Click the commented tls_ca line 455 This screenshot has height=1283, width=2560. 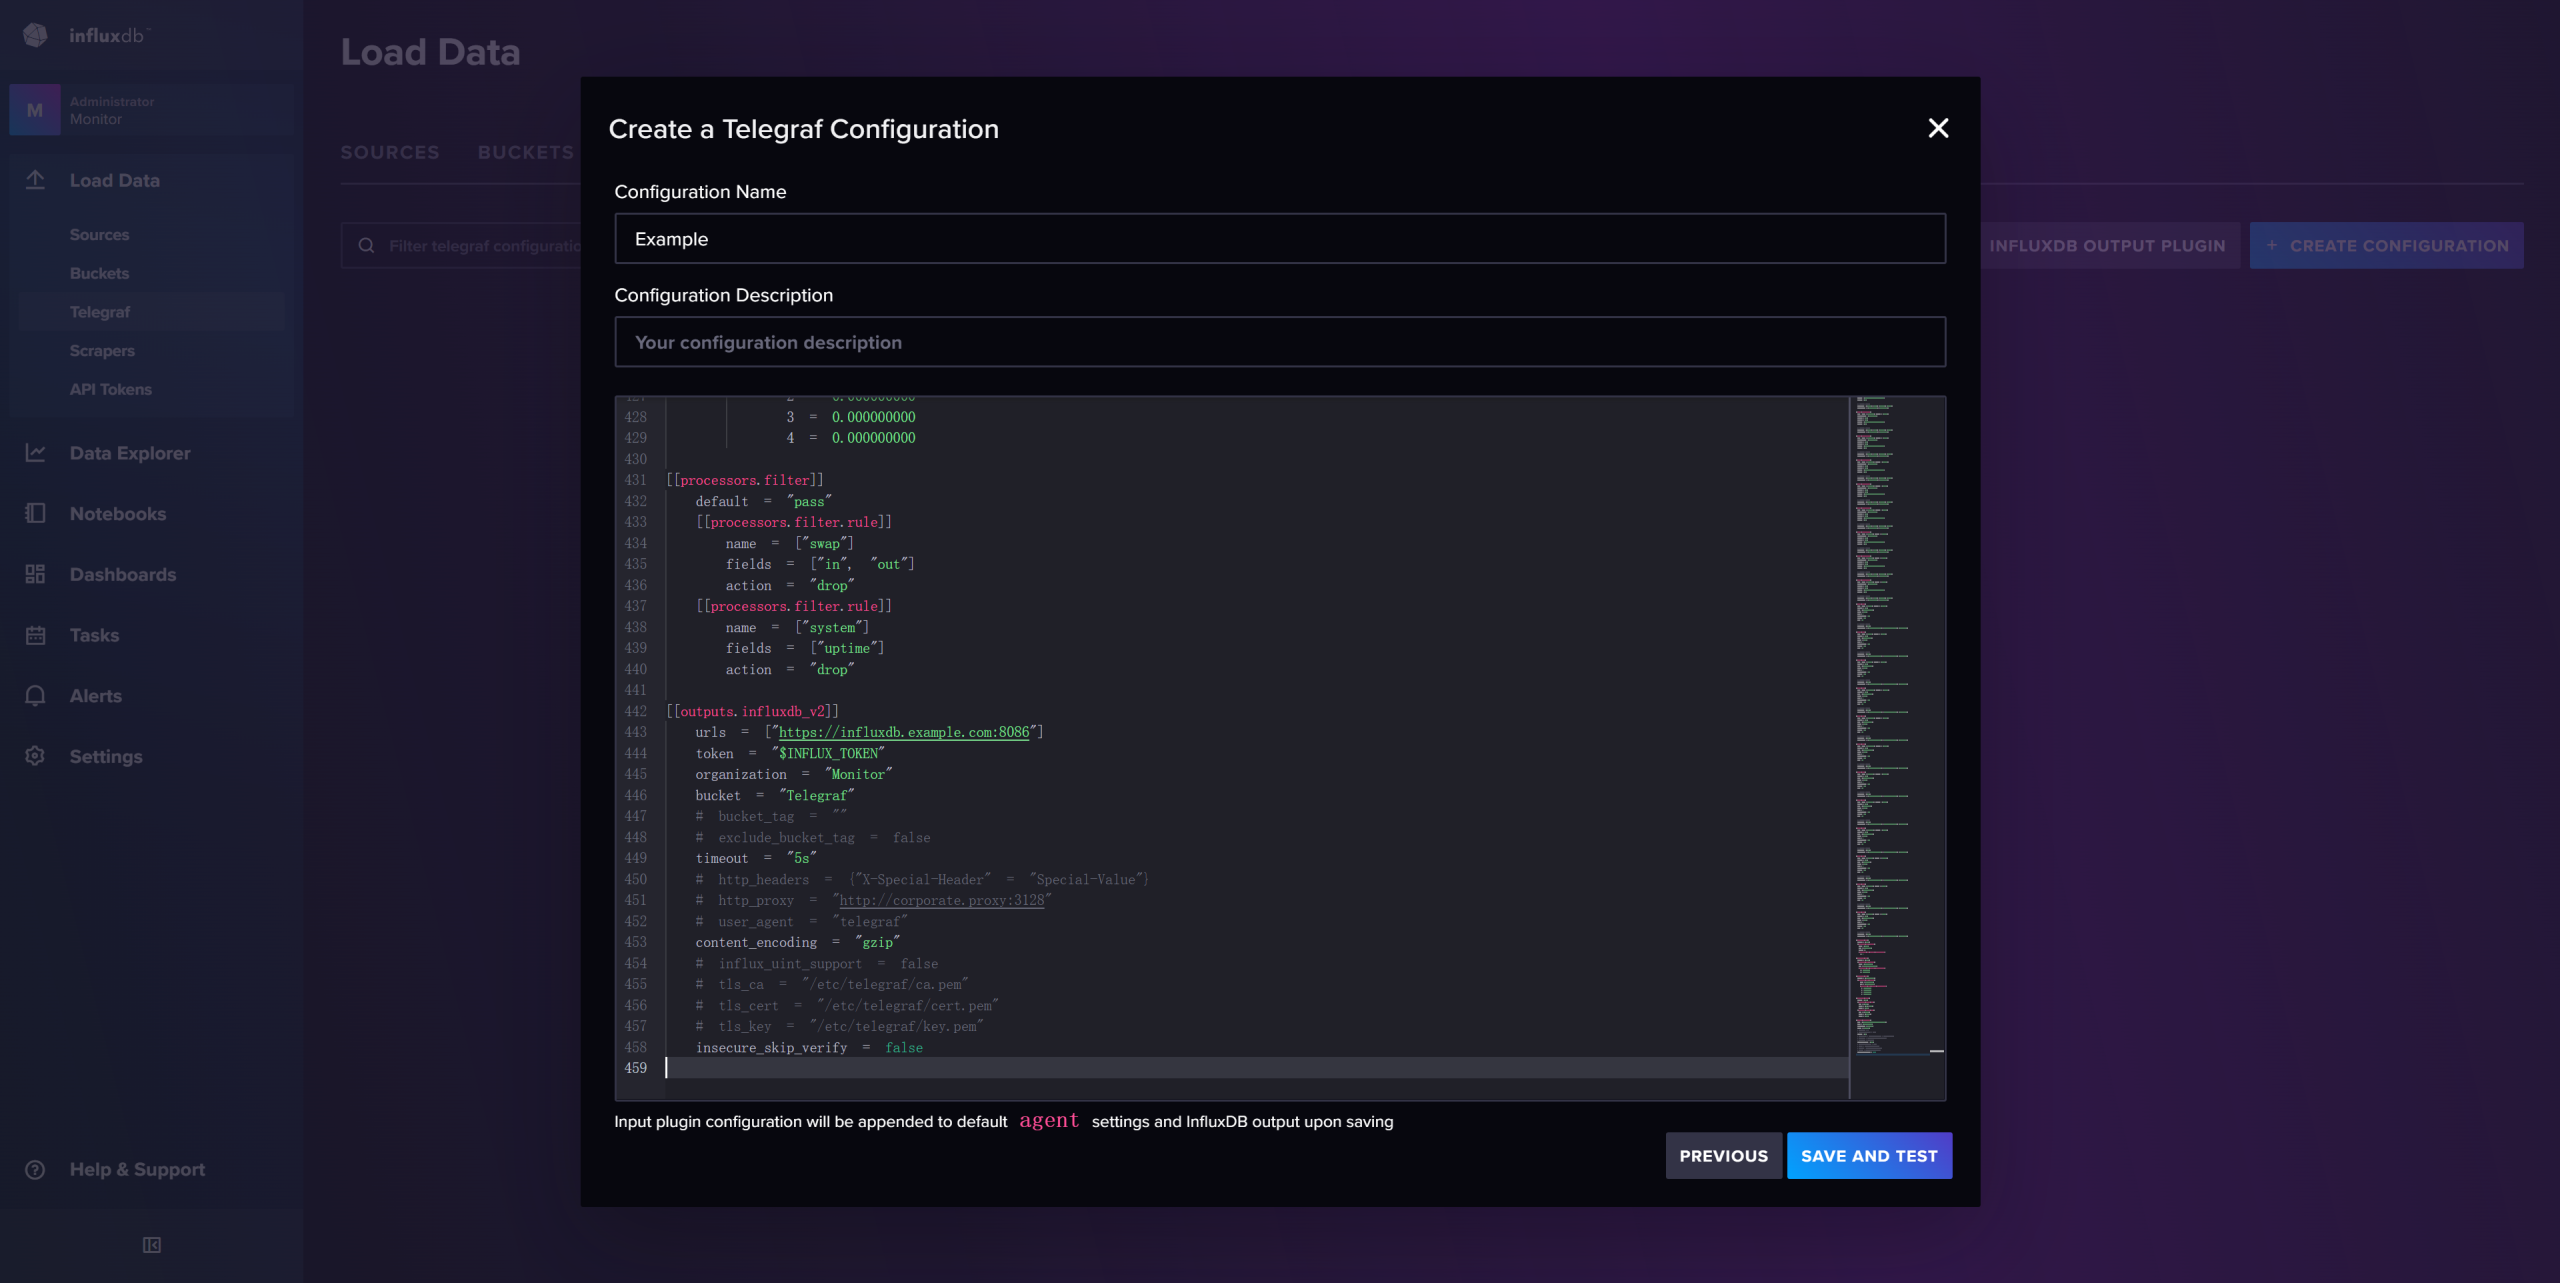832,984
